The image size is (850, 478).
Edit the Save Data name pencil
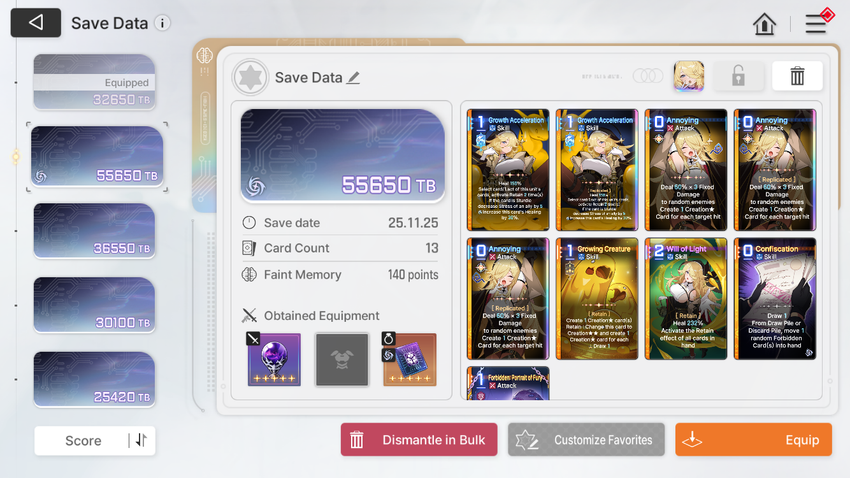point(353,77)
